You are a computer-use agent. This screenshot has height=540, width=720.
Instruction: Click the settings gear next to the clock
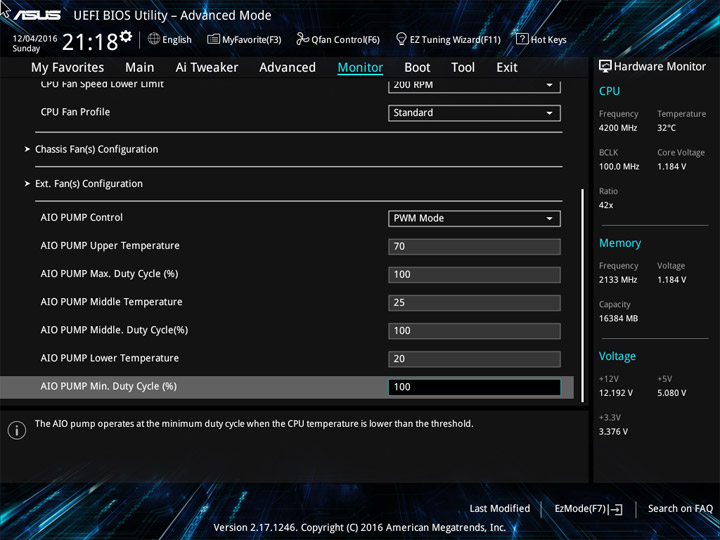pyautogui.click(x=126, y=37)
